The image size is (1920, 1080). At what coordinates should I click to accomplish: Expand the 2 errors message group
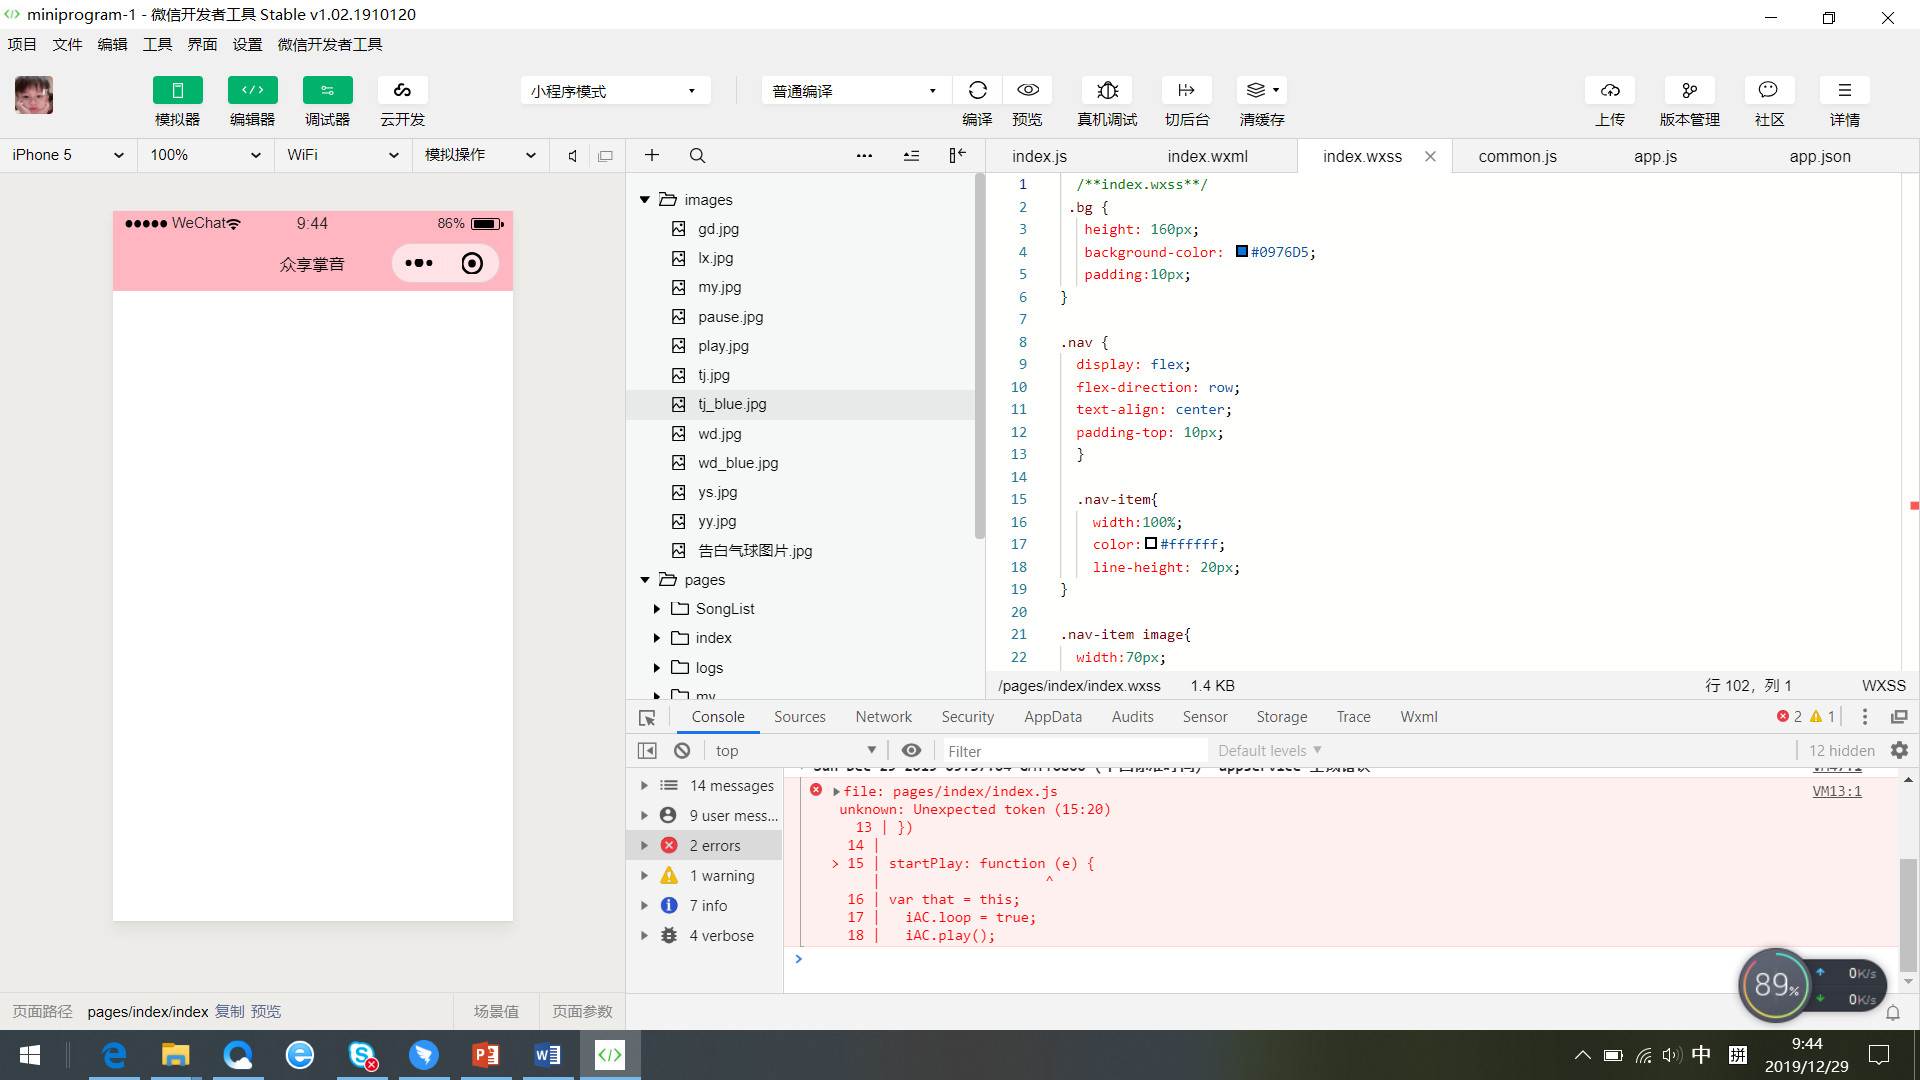tap(644, 846)
